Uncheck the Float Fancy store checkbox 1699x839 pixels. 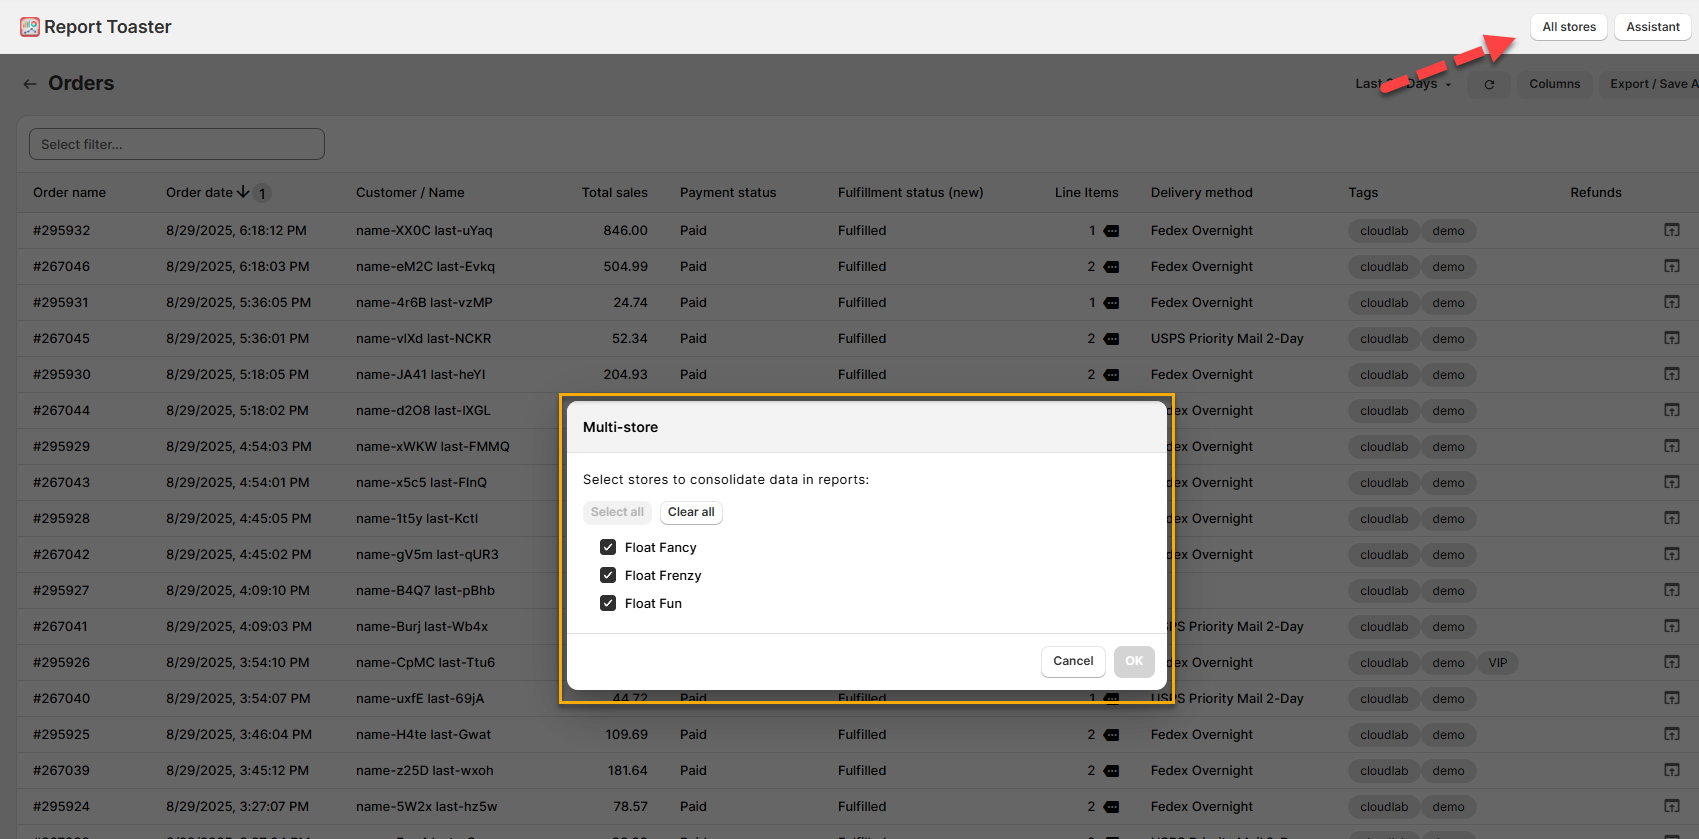click(608, 547)
